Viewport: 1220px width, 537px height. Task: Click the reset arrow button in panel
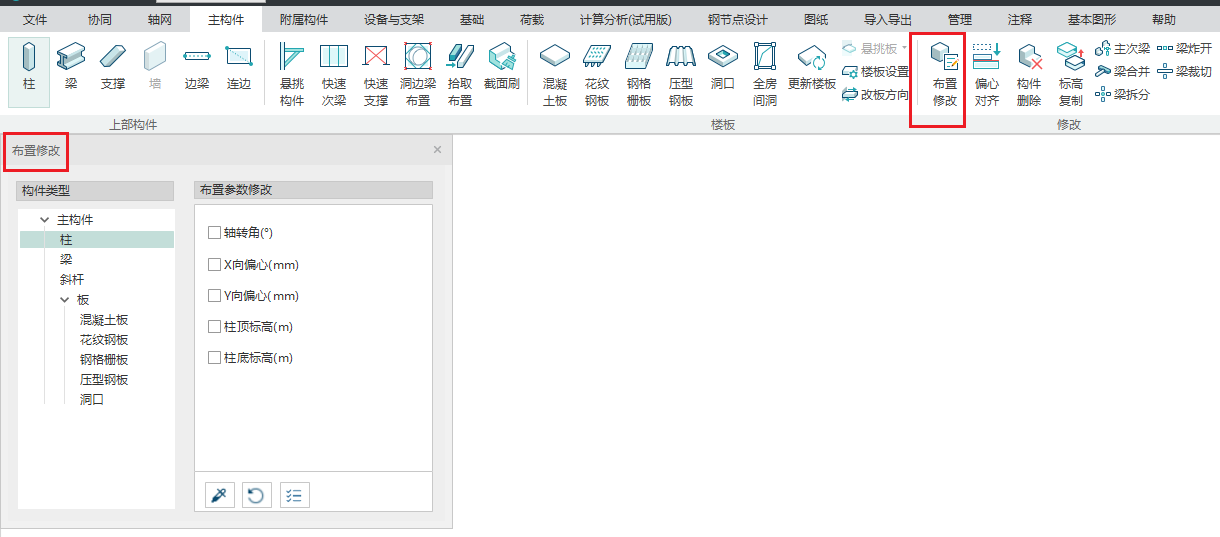click(256, 495)
